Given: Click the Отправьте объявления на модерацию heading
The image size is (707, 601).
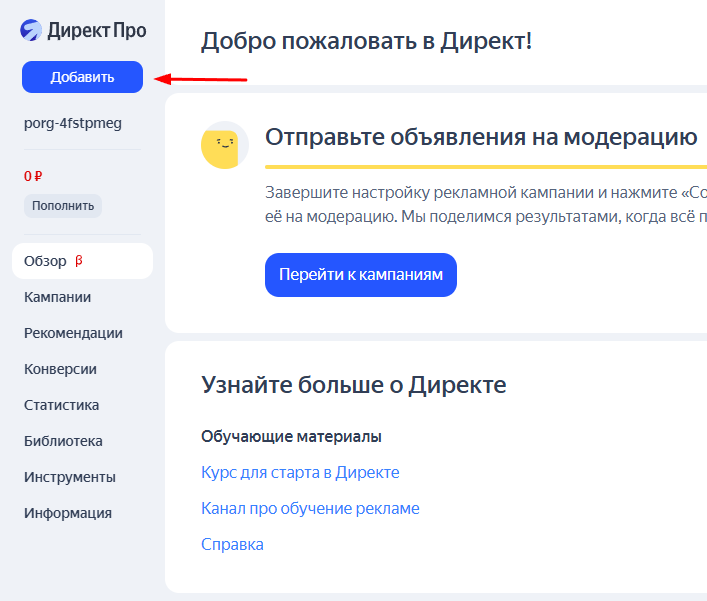Looking at the screenshot, I should point(480,137).
